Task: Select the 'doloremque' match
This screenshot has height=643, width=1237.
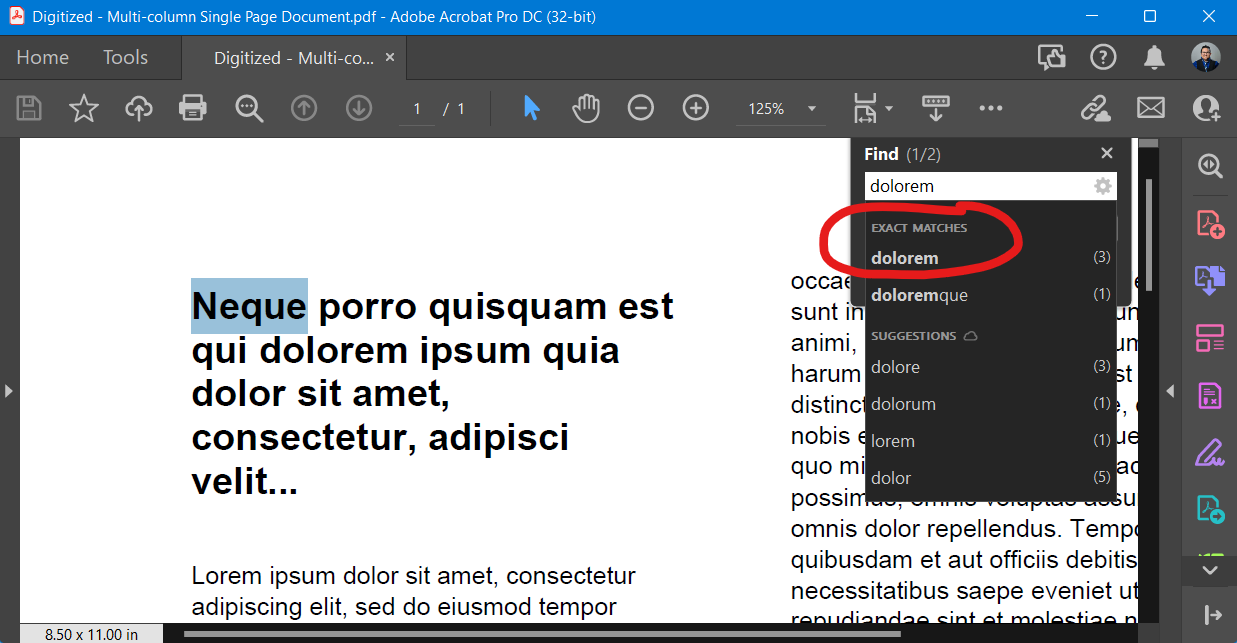Action: point(990,295)
